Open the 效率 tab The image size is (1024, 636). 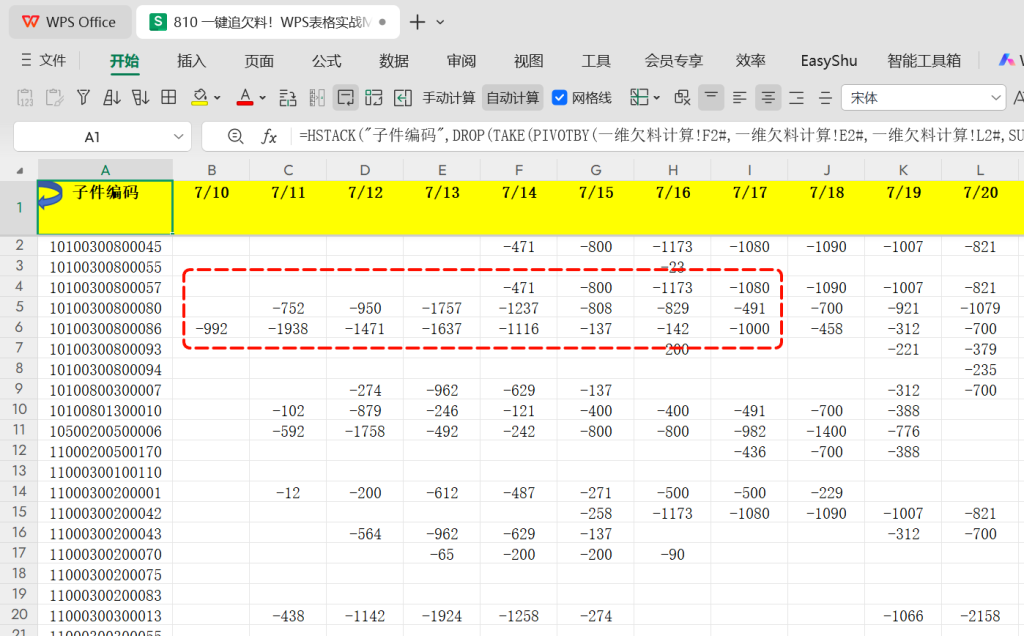[x=750, y=61]
